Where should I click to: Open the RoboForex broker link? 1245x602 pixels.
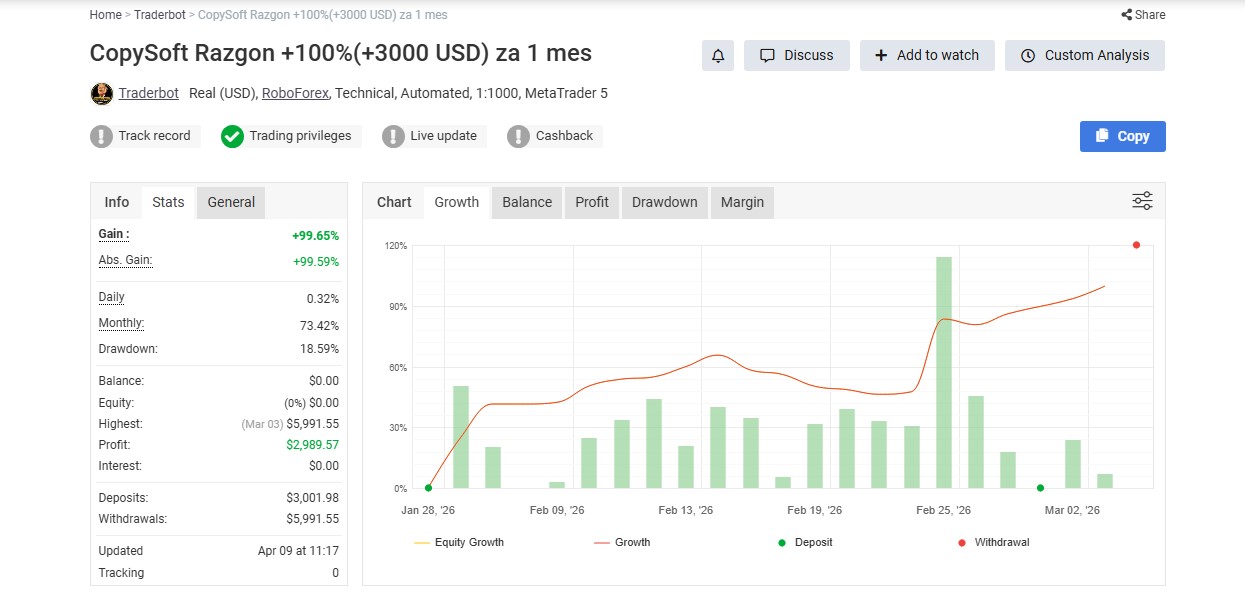click(295, 93)
